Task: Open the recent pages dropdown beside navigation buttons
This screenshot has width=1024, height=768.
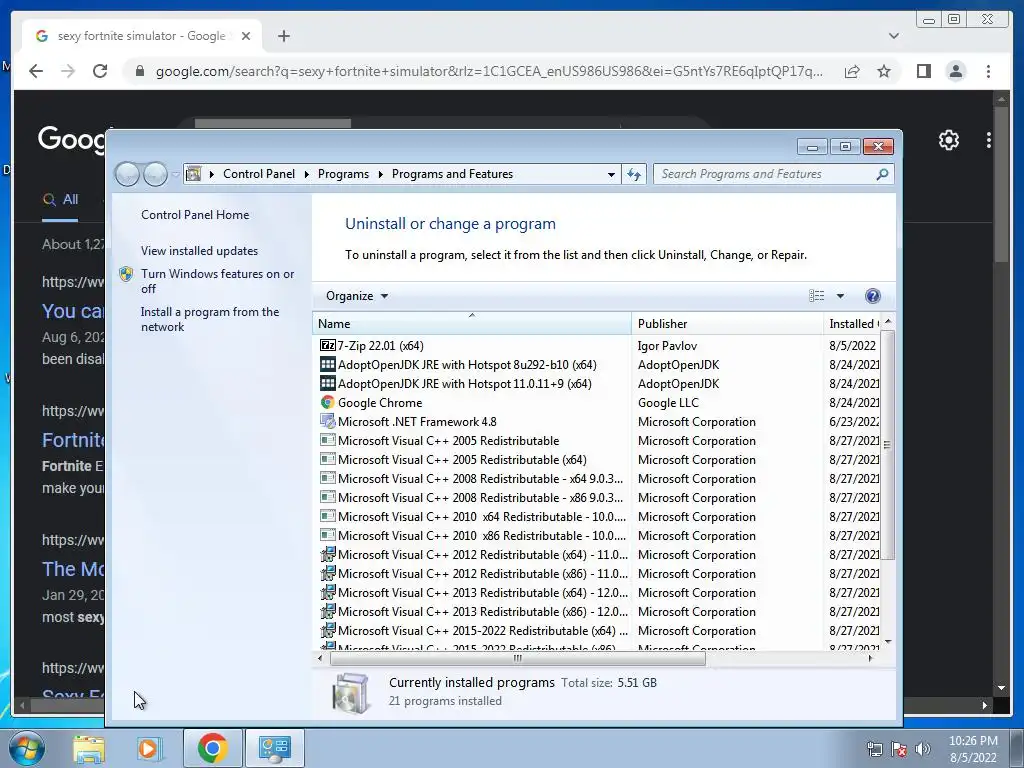Action: point(175,174)
